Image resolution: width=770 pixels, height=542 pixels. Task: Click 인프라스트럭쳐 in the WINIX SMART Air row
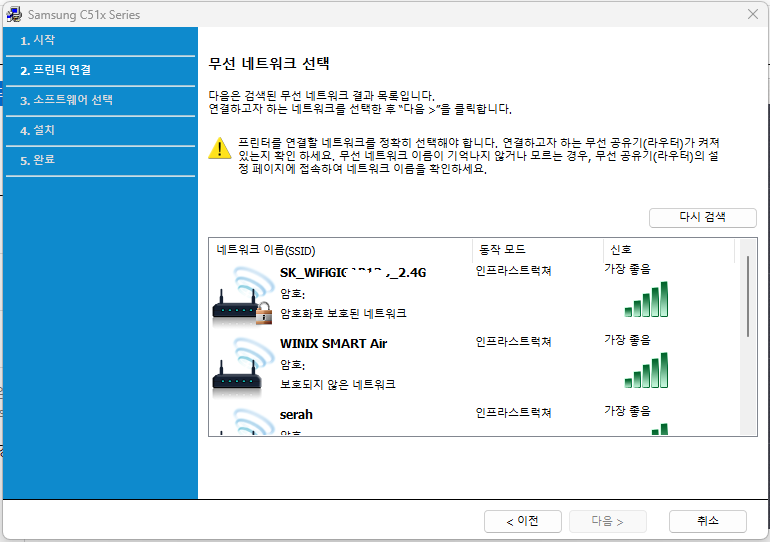click(x=513, y=342)
